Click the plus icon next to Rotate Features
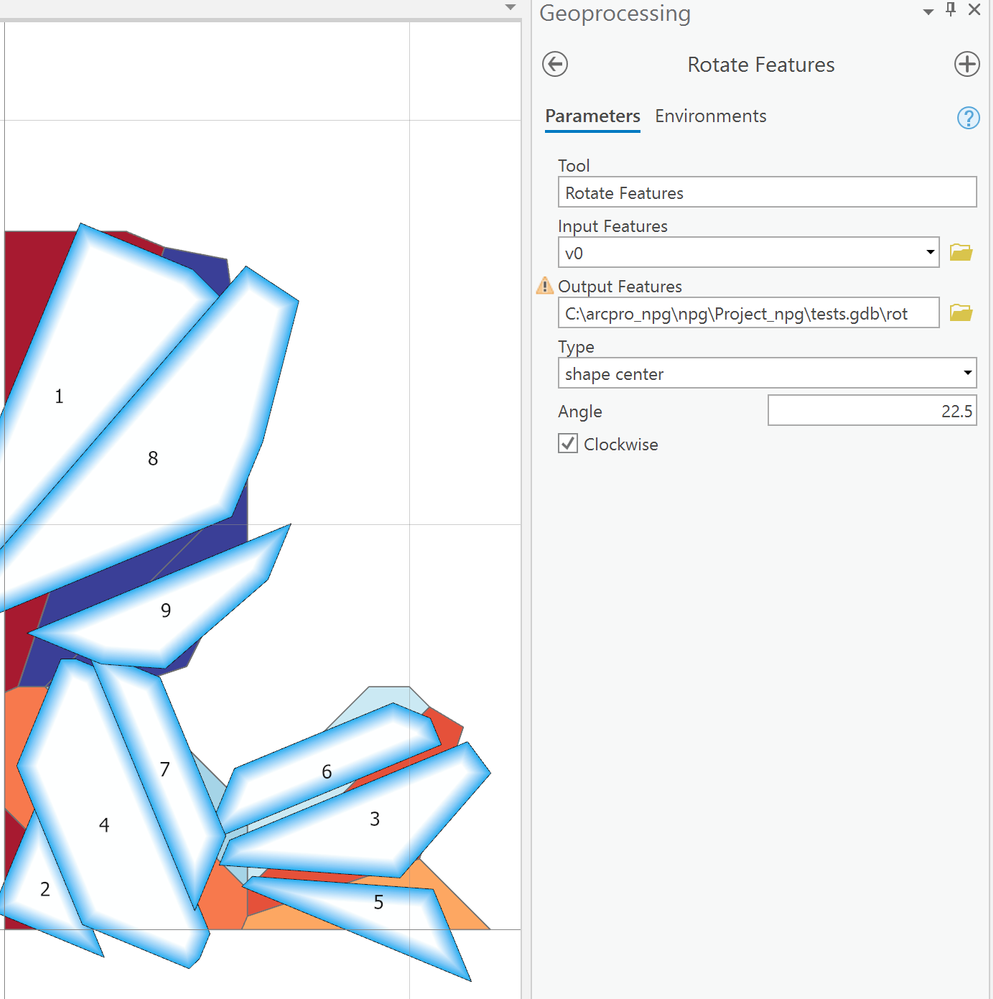The height and width of the screenshot is (999, 993). point(966,64)
